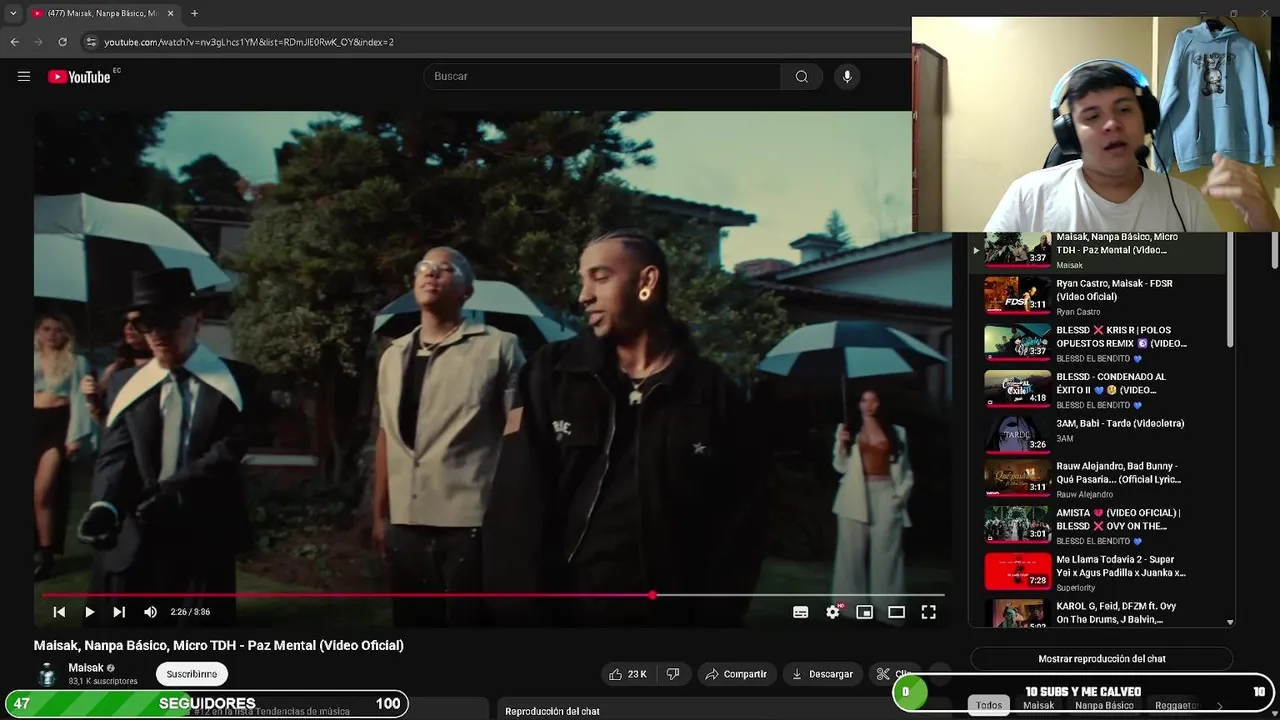Viewport: 1280px width, 720px height.
Task: Toggle subtitles with the captions icon
Action: pyautogui.click(x=800, y=612)
